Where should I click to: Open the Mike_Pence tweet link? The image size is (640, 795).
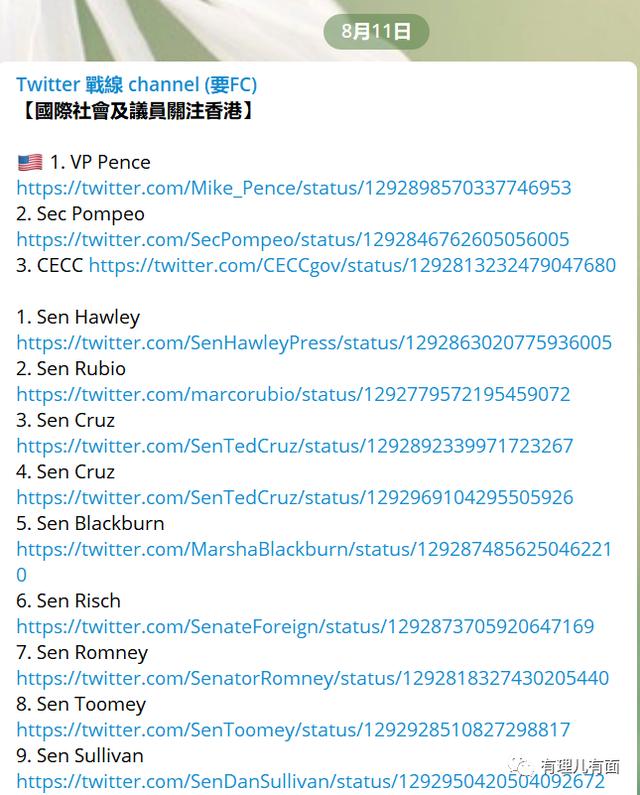(294, 188)
